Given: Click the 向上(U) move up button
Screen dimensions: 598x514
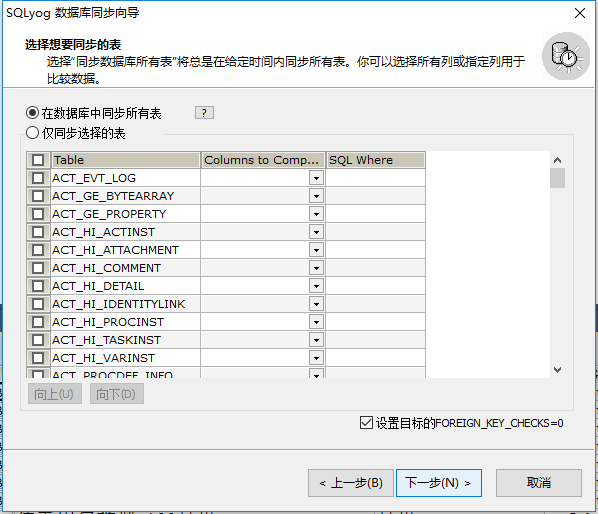Looking at the screenshot, I should tap(55, 394).
